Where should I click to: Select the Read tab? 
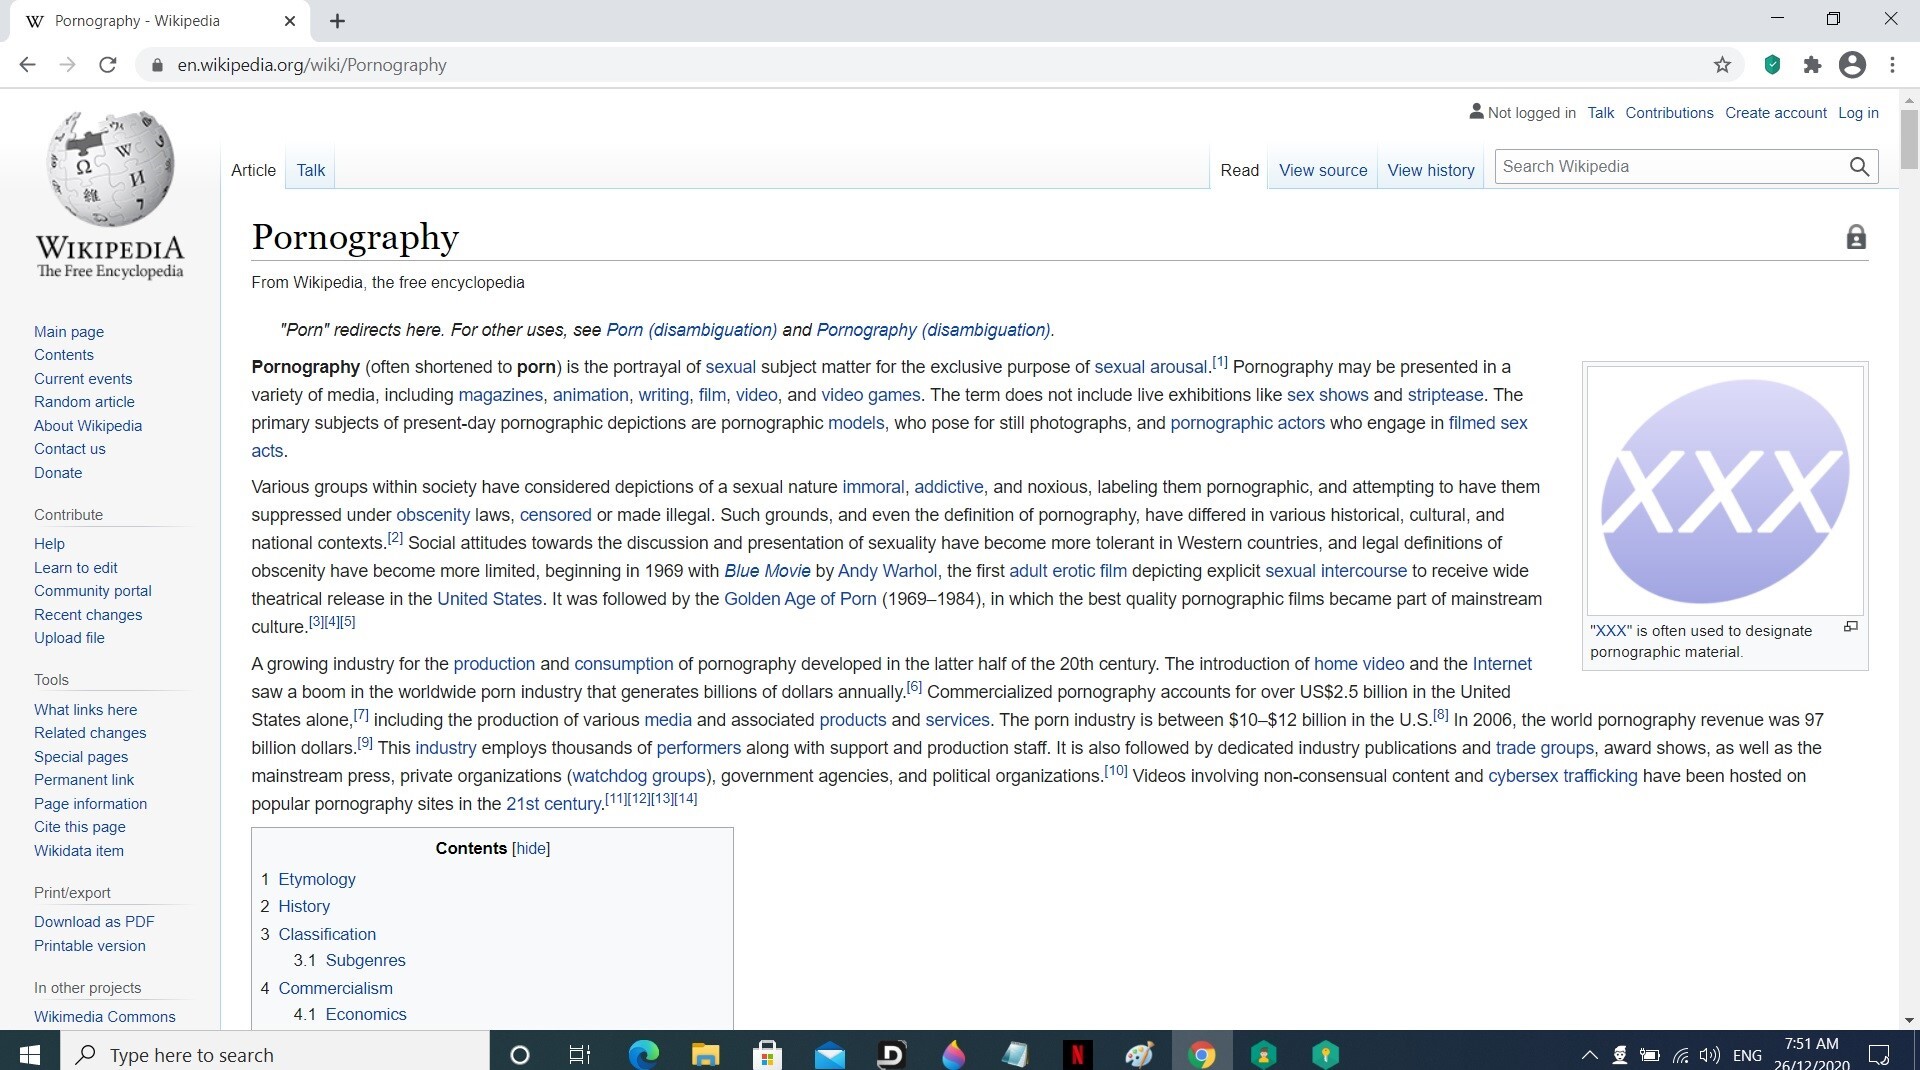point(1239,170)
